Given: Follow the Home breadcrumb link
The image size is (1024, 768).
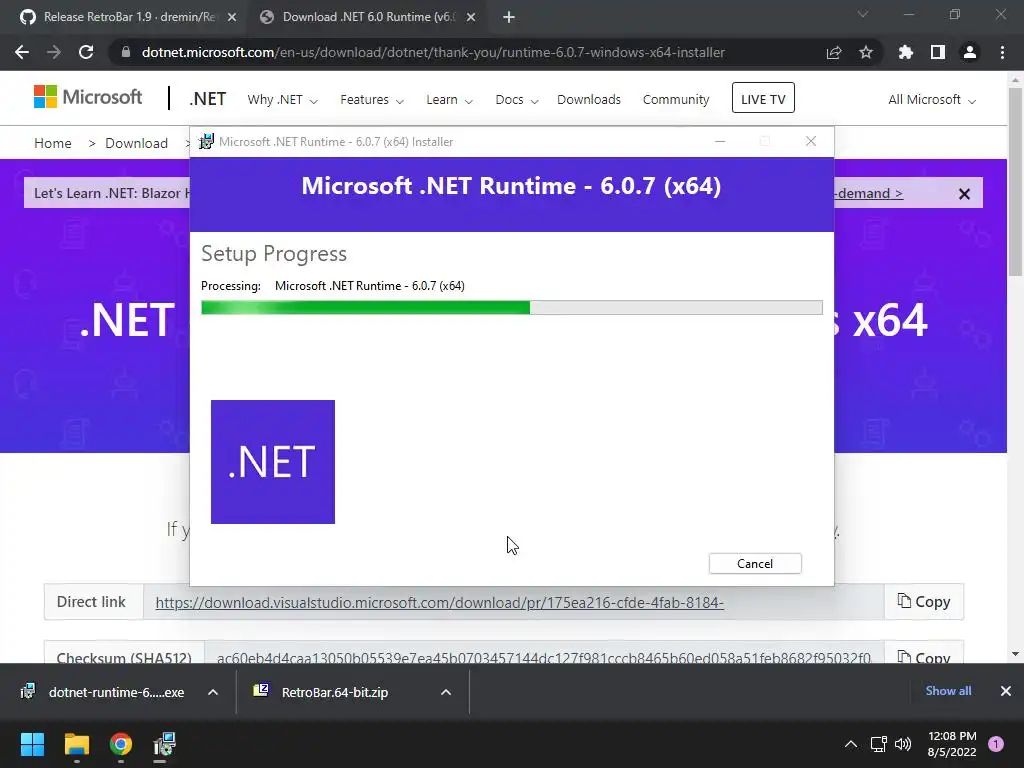Looking at the screenshot, I should (53, 143).
